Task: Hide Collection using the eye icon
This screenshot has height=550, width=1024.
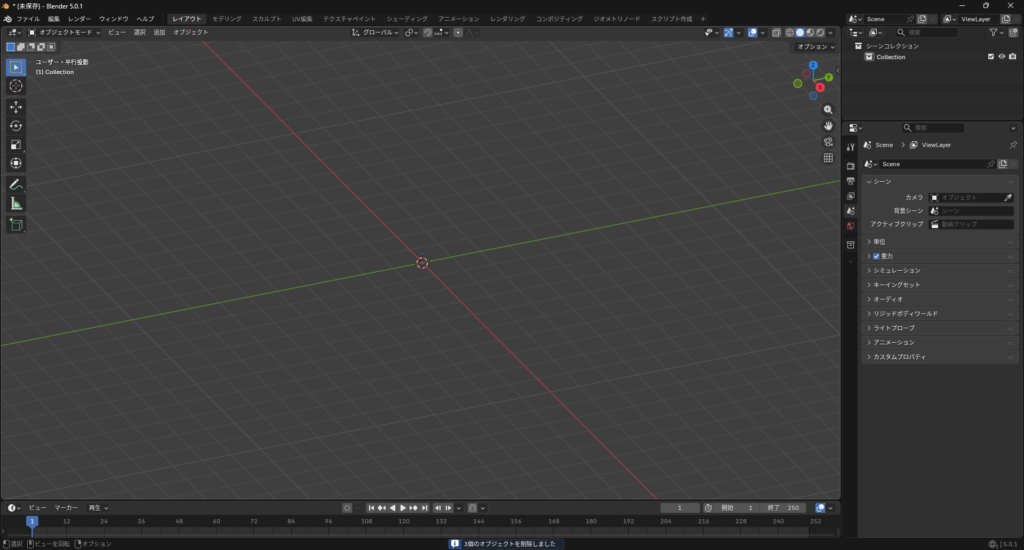Action: click(x=1001, y=57)
